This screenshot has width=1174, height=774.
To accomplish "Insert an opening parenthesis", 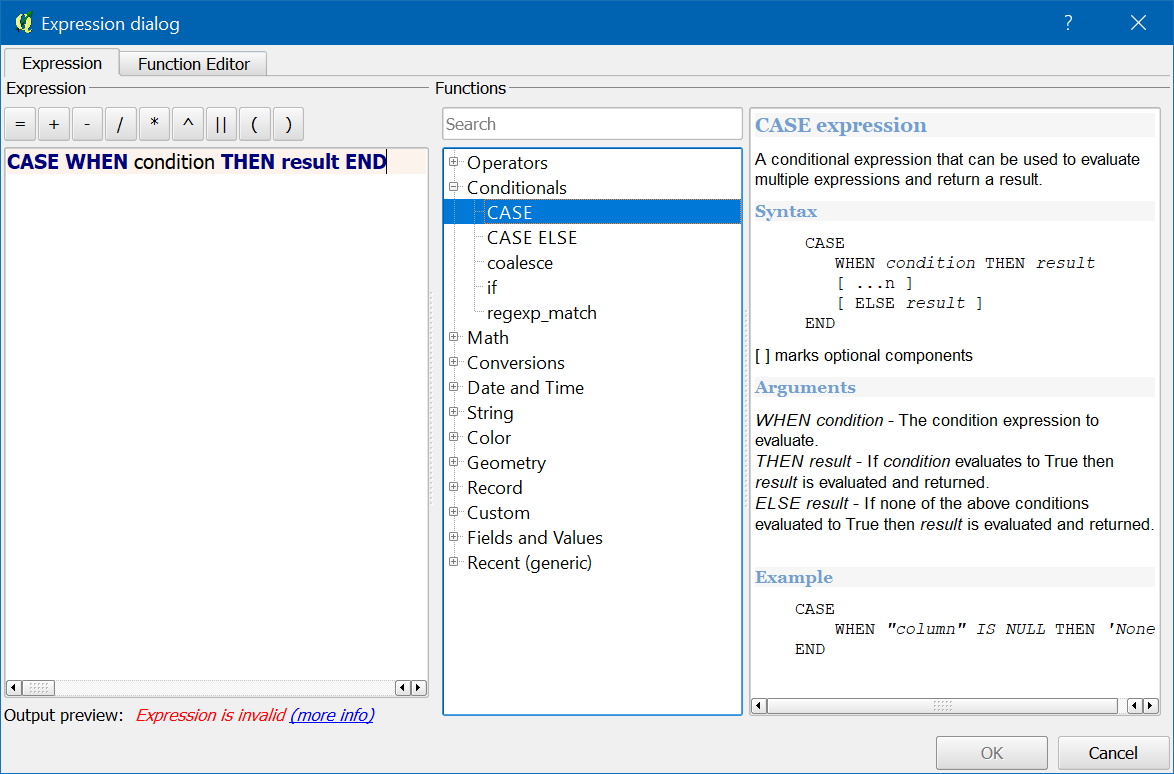I will (x=255, y=124).
